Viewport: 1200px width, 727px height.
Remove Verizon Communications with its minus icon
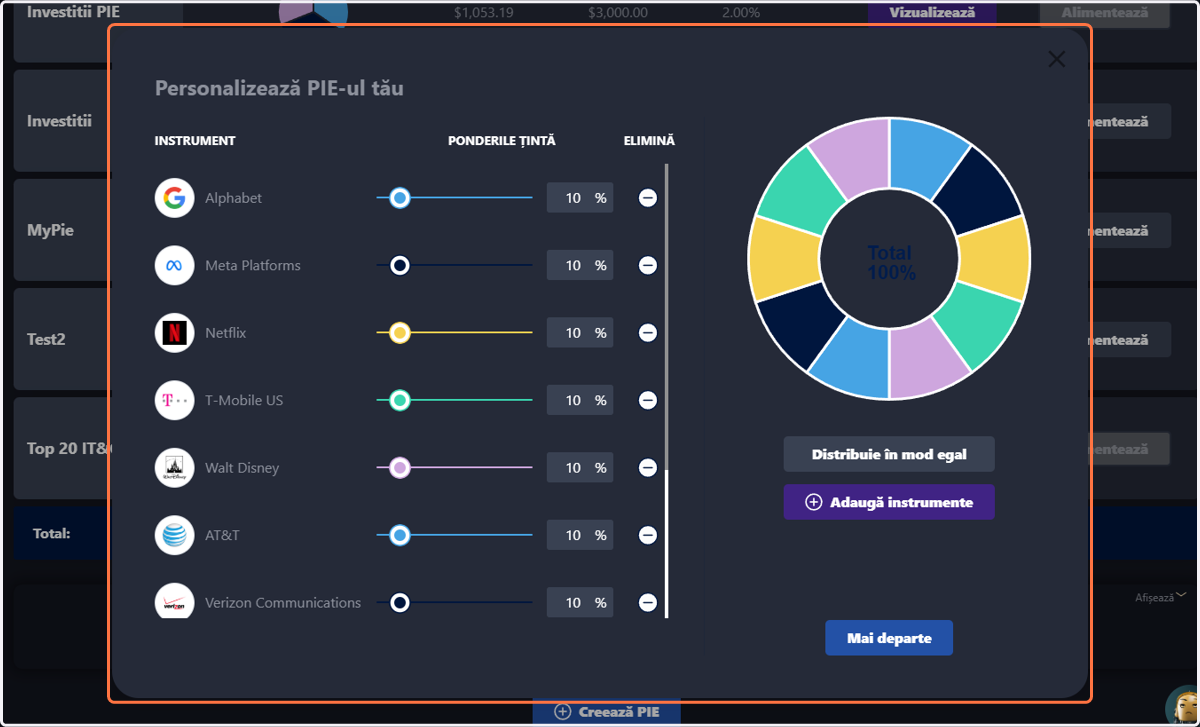coord(648,603)
